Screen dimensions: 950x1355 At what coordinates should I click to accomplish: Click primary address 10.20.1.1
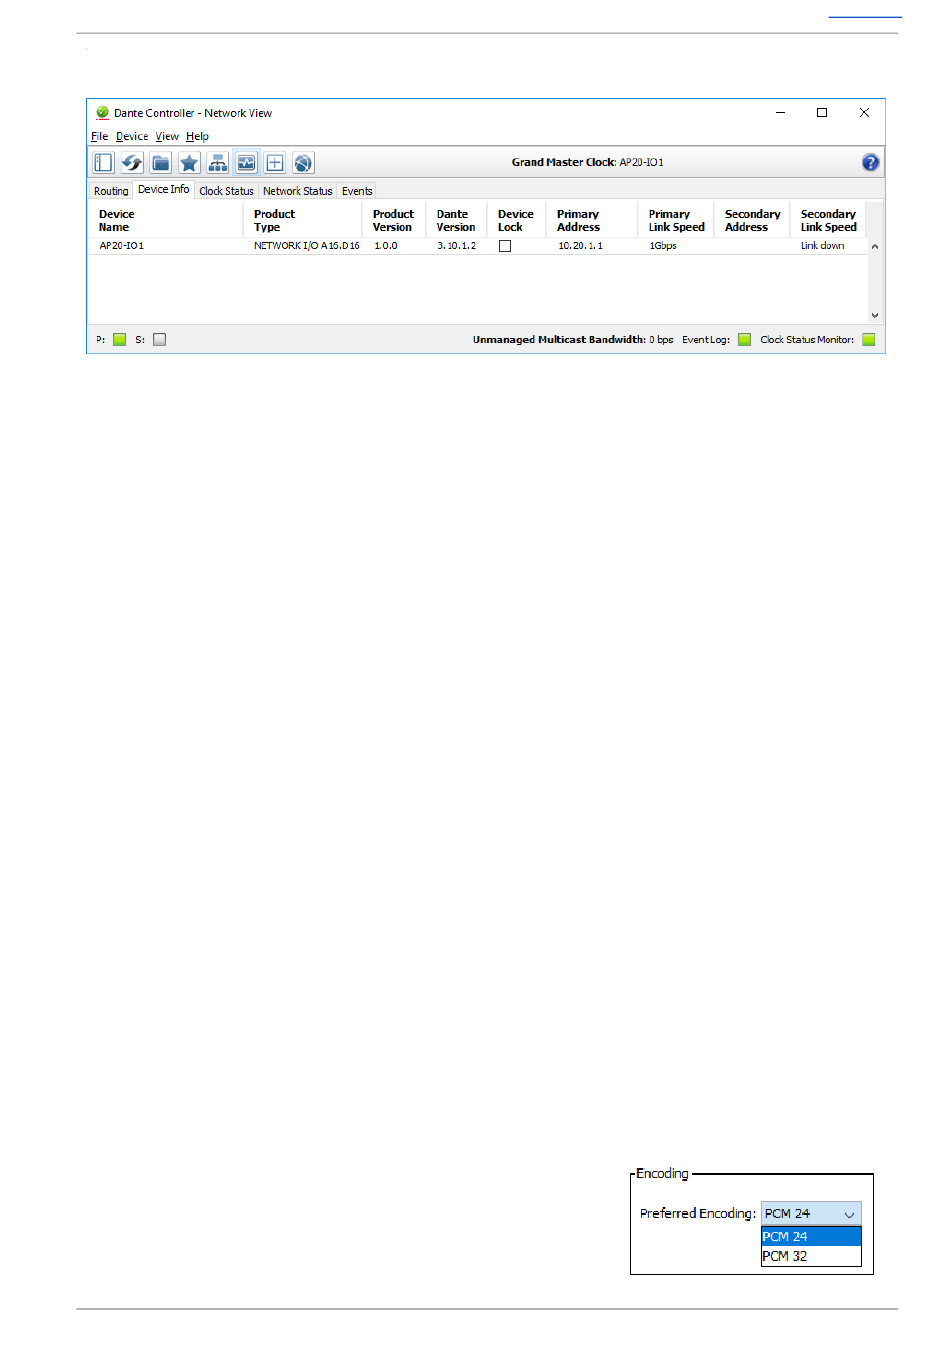(x=580, y=246)
